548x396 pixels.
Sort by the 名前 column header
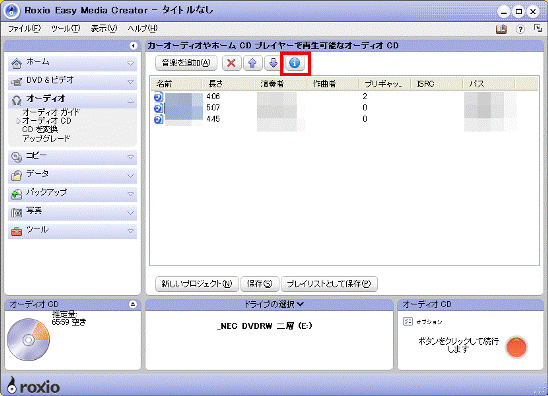pos(177,84)
